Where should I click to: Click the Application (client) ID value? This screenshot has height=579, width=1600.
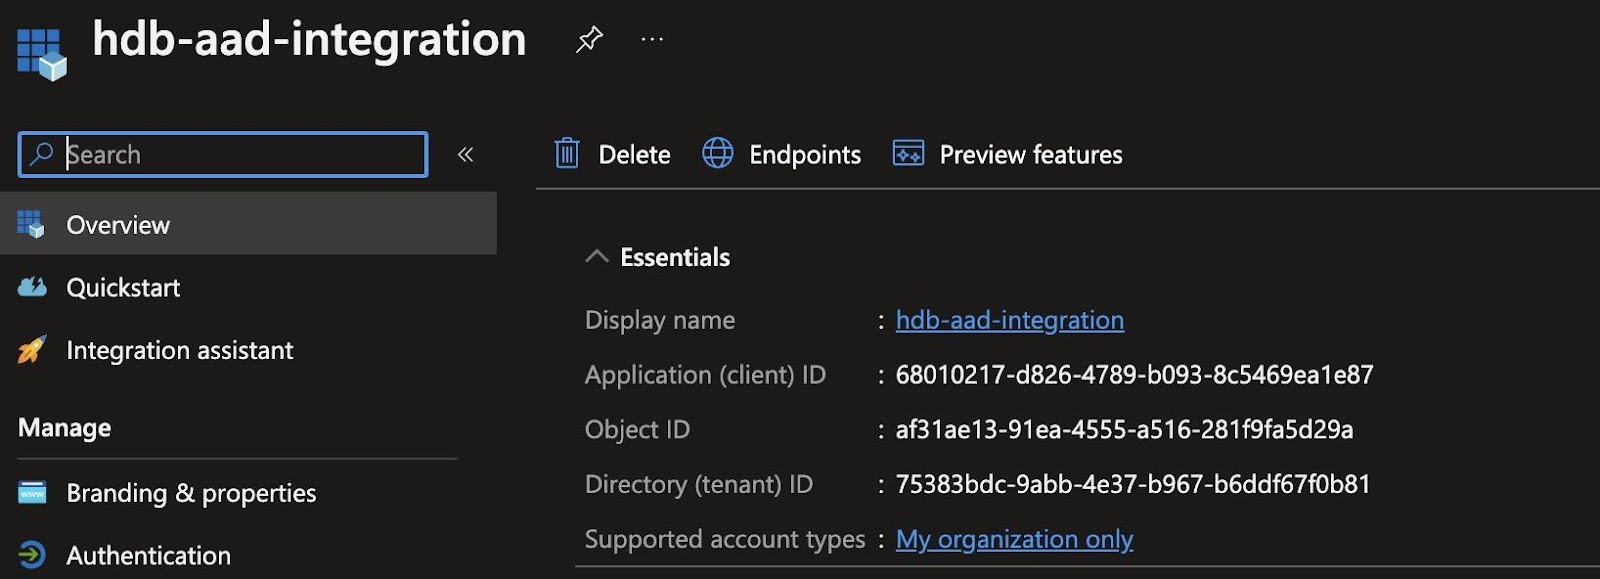(x=1134, y=375)
